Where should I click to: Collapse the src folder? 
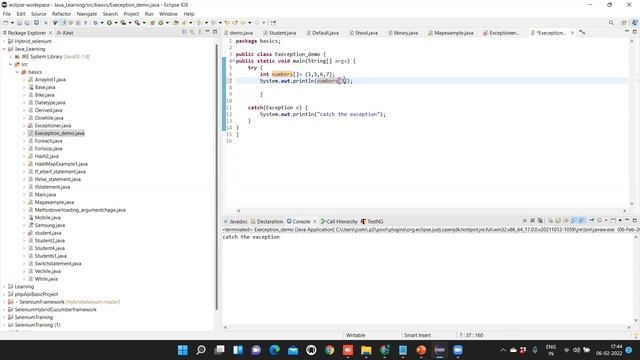[11, 64]
